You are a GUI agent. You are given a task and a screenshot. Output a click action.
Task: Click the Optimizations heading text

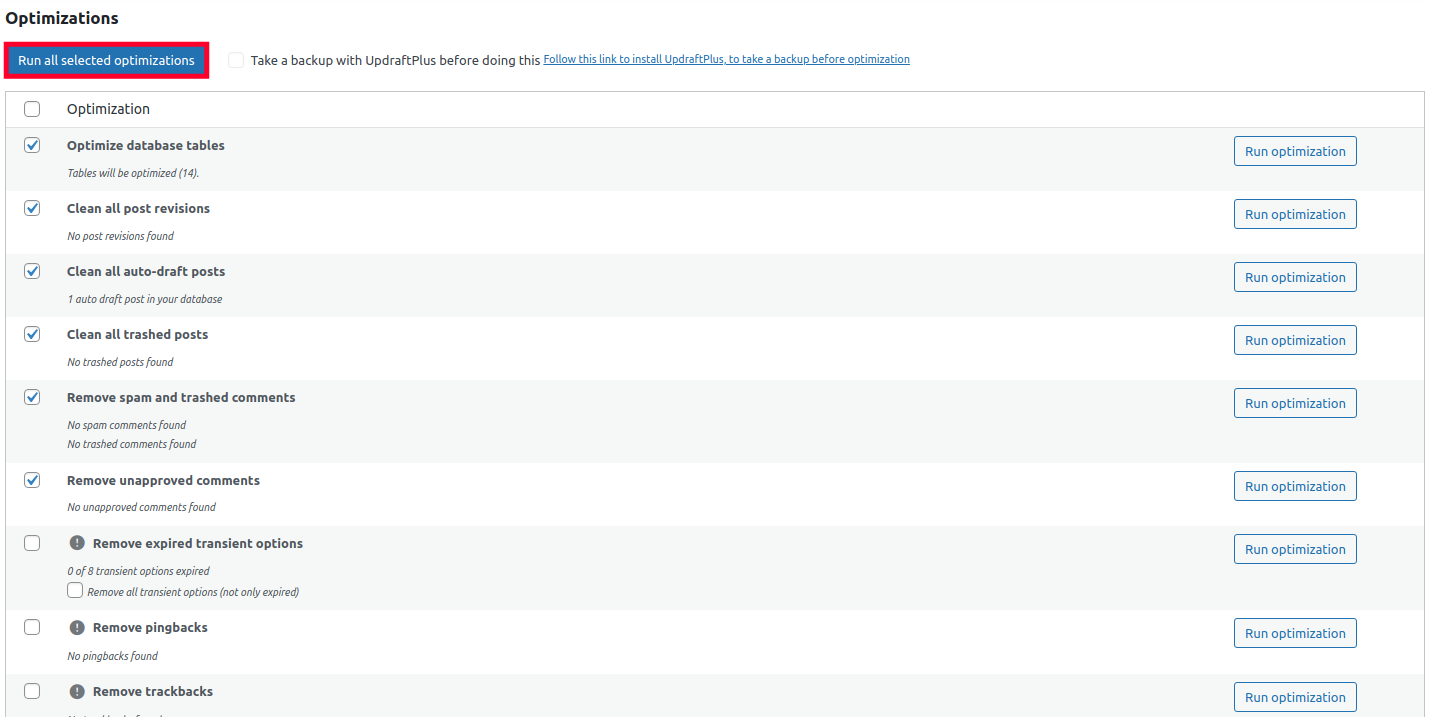point(62,18)
